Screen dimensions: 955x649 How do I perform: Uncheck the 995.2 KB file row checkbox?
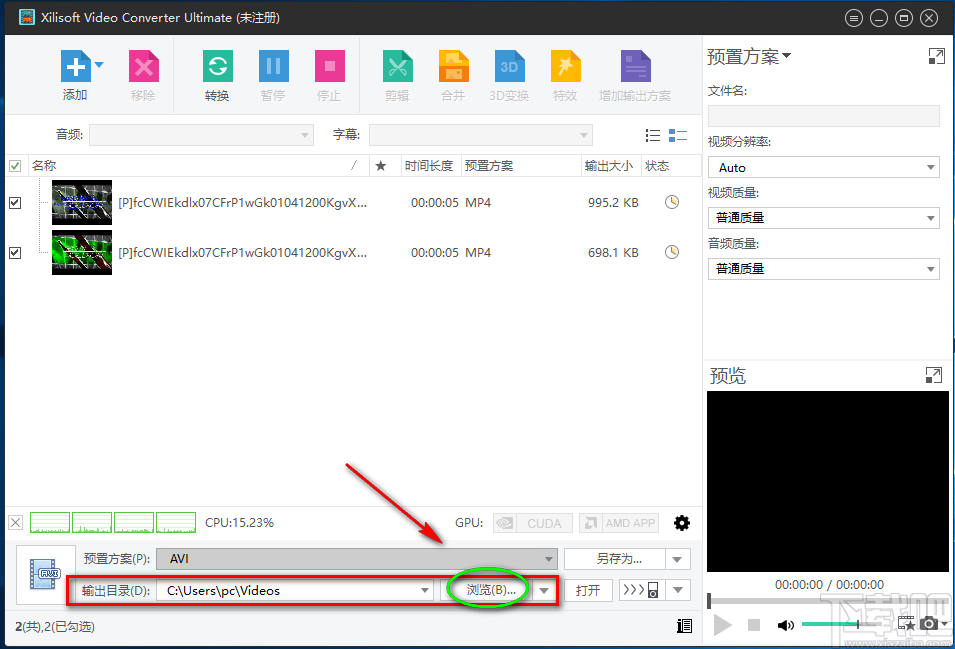coord(15,203)
